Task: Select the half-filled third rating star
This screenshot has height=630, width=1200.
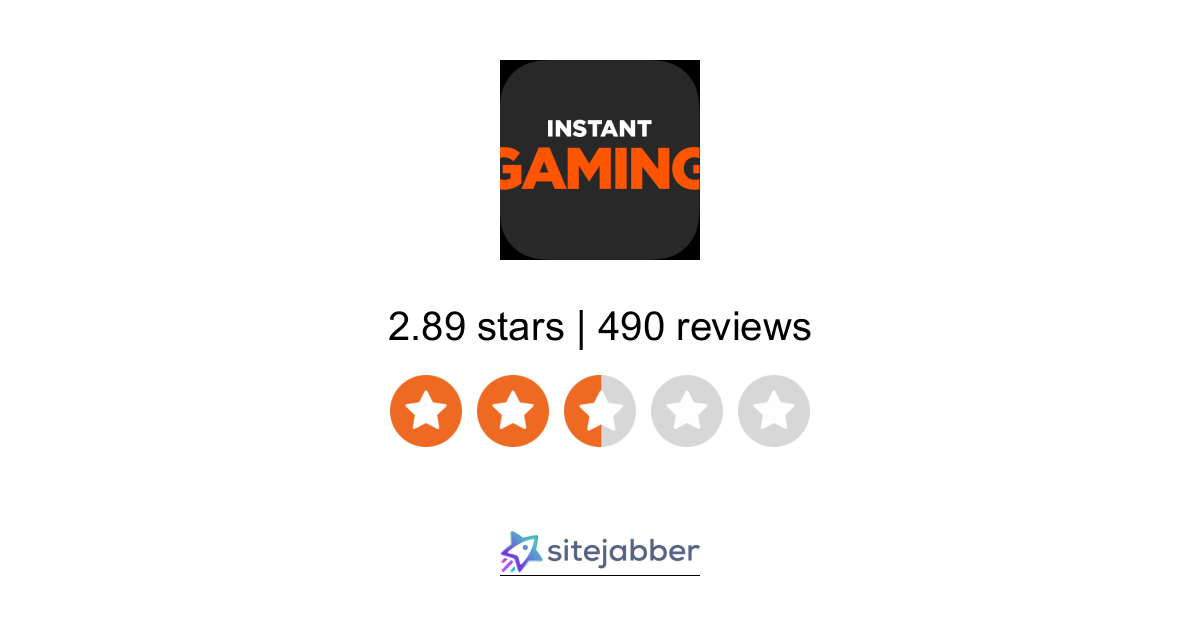Action: [600, 411]
